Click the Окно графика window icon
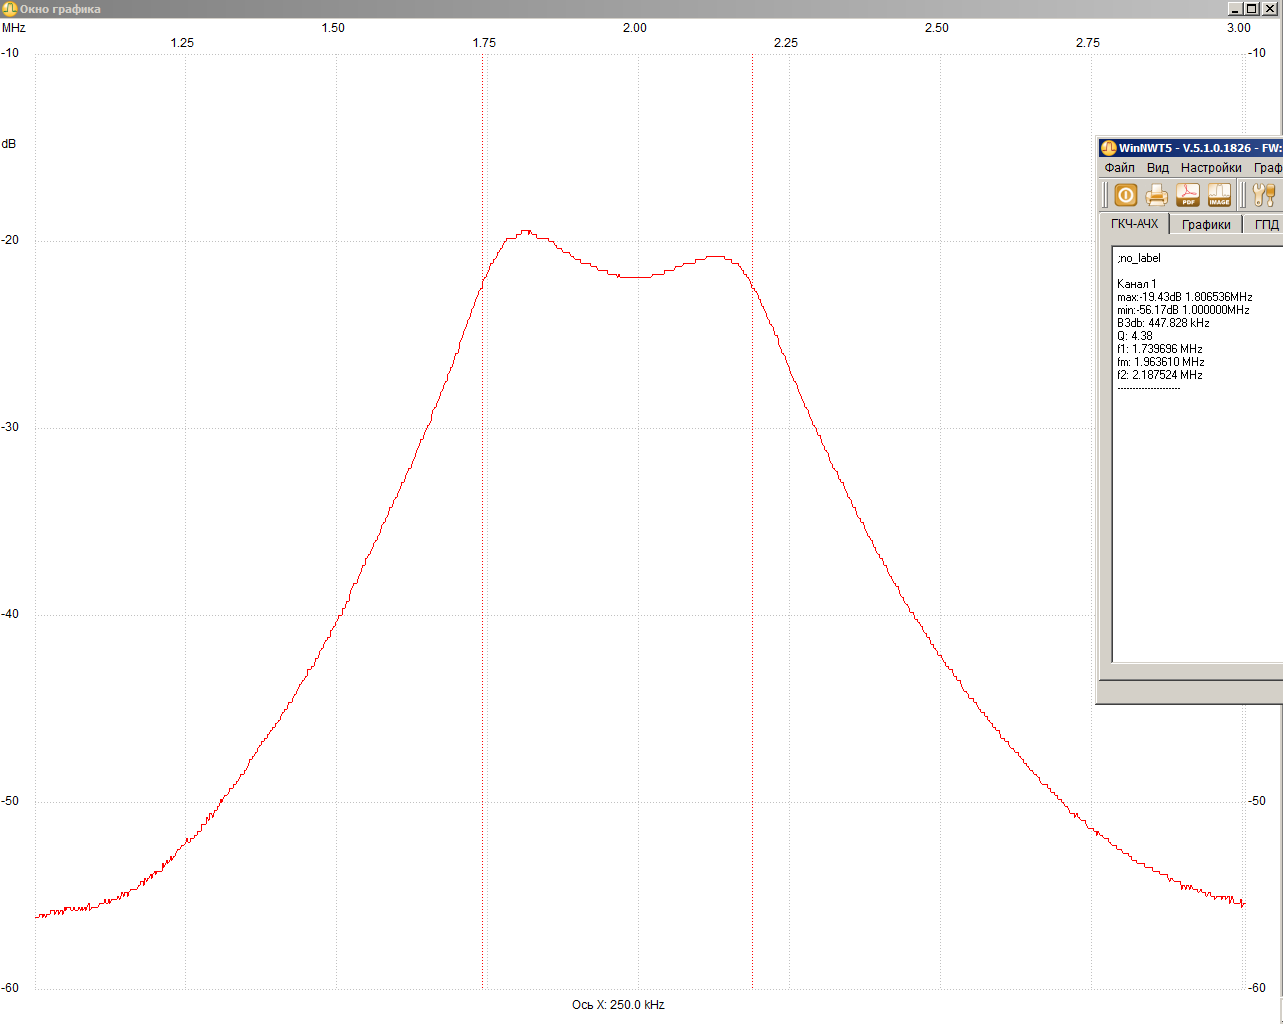Screen dimensions: 1283x1024 tap(9, 9)
